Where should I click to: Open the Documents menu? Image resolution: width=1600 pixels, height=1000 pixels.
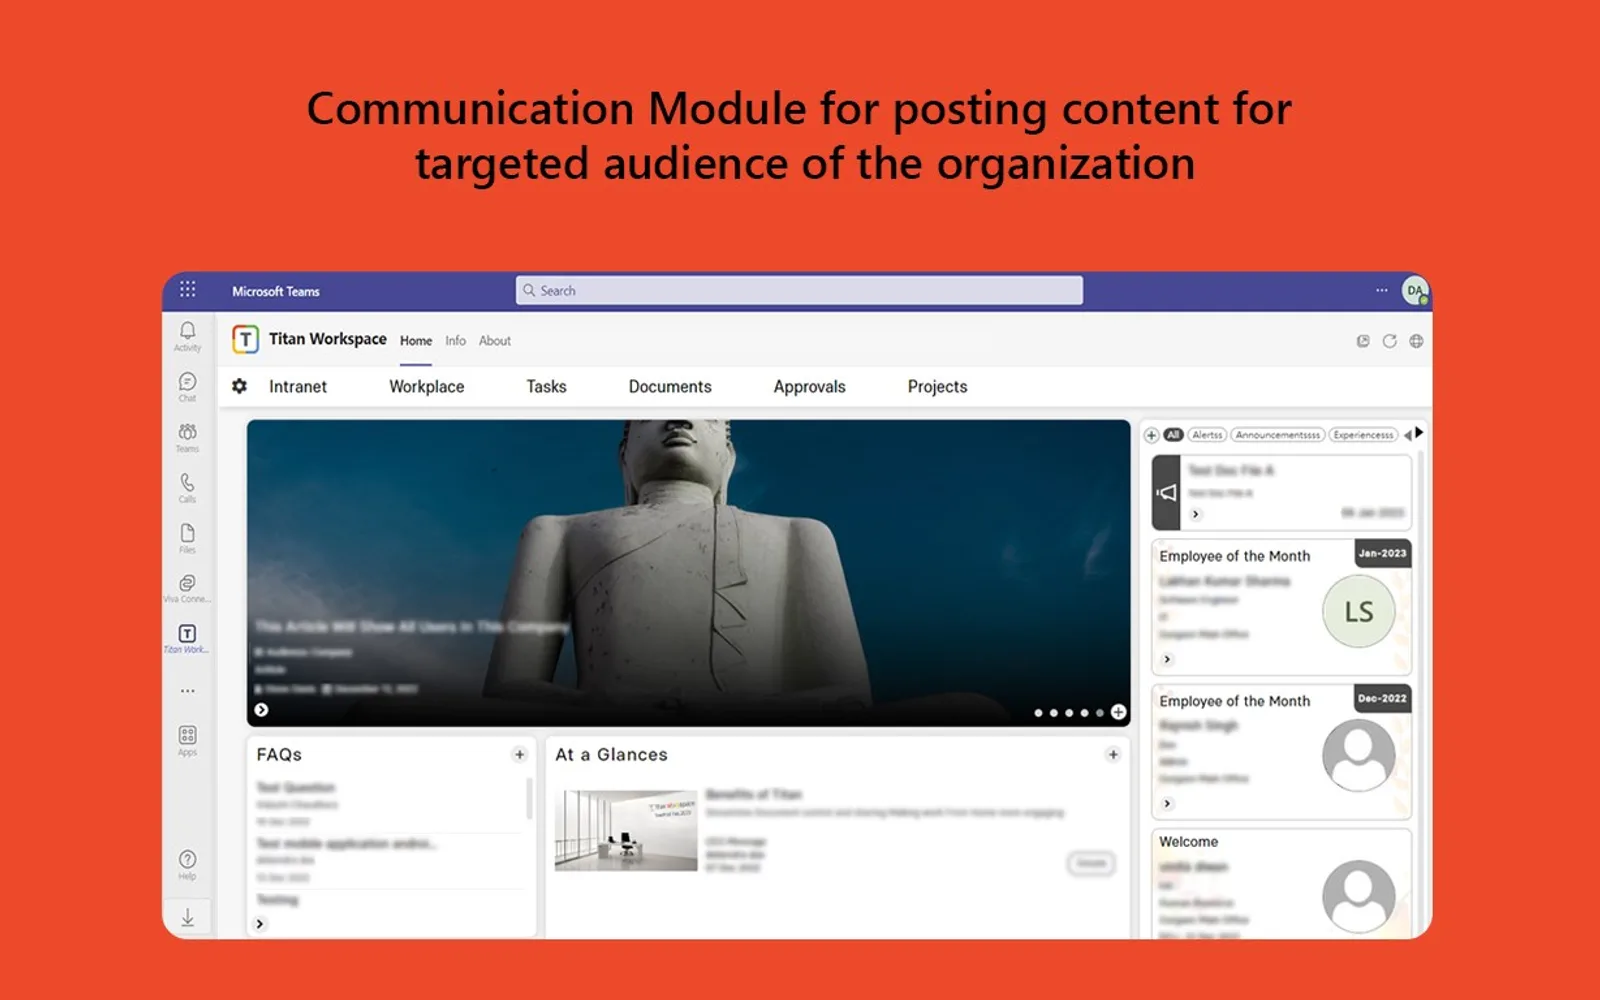pyautogui.click(x=670, y=387)
